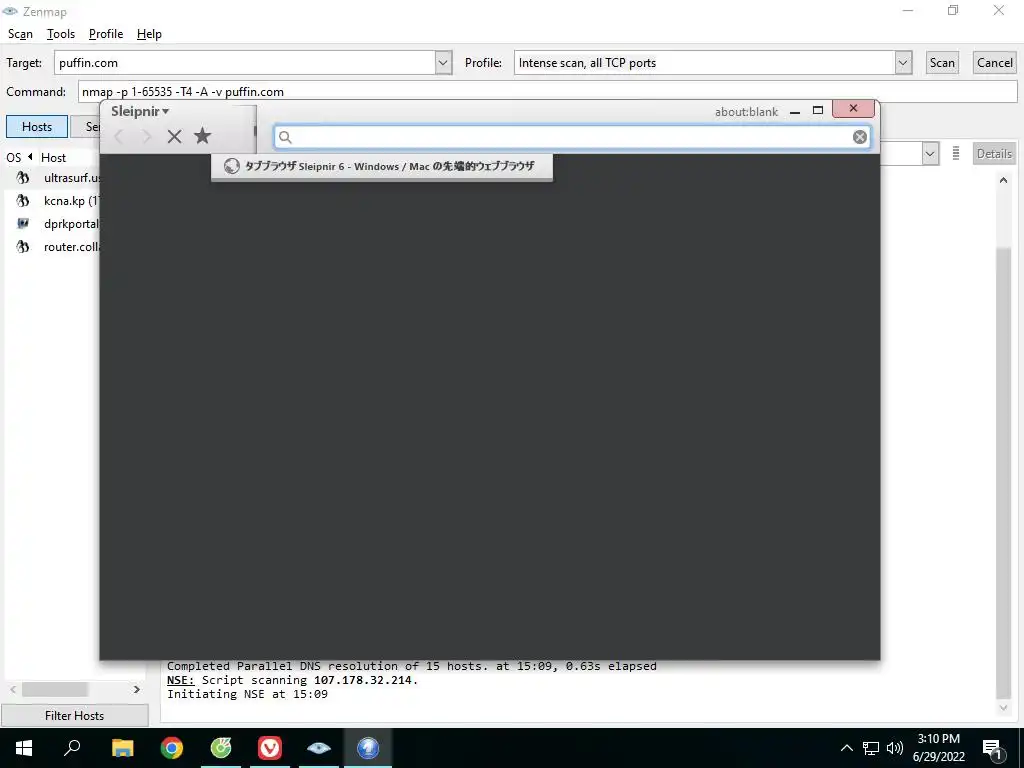Viewport: 1024px width, 768px height.
Task: Click OS icon beside dprkportal
Action: coord(23,223)
